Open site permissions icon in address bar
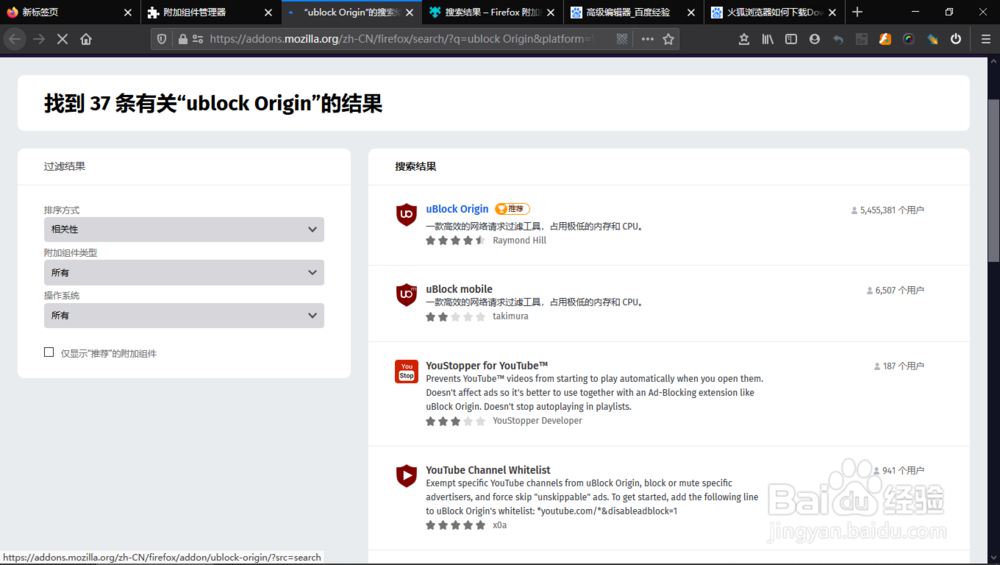1000x565 pixels. 198,39
